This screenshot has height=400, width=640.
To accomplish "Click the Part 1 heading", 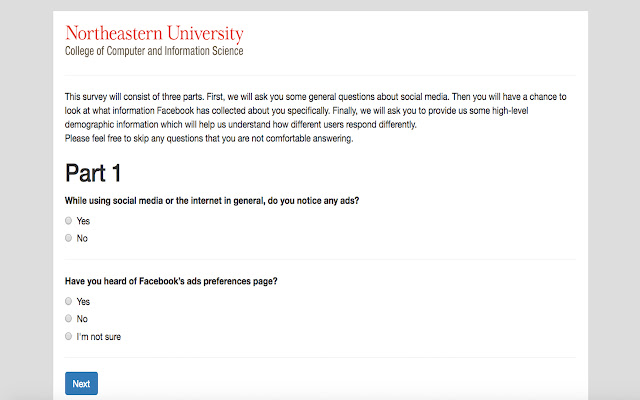I will tap(93, 173).
